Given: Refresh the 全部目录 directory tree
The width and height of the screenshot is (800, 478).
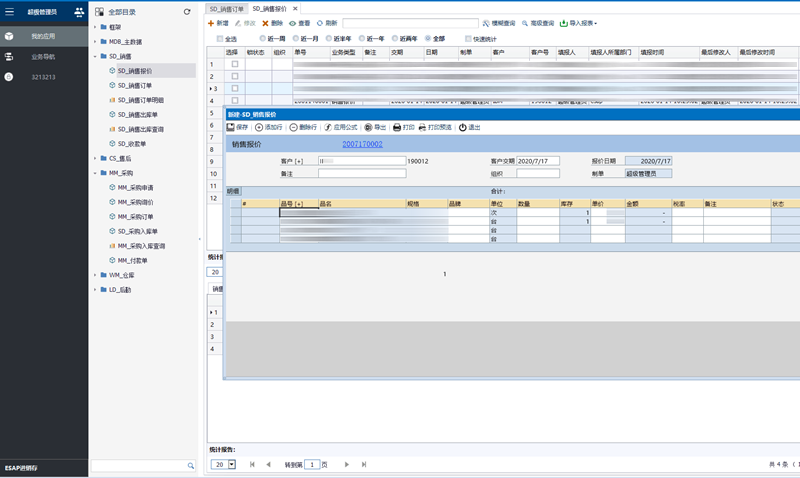Looking at the screenshot, I should [x=187, y=12].
